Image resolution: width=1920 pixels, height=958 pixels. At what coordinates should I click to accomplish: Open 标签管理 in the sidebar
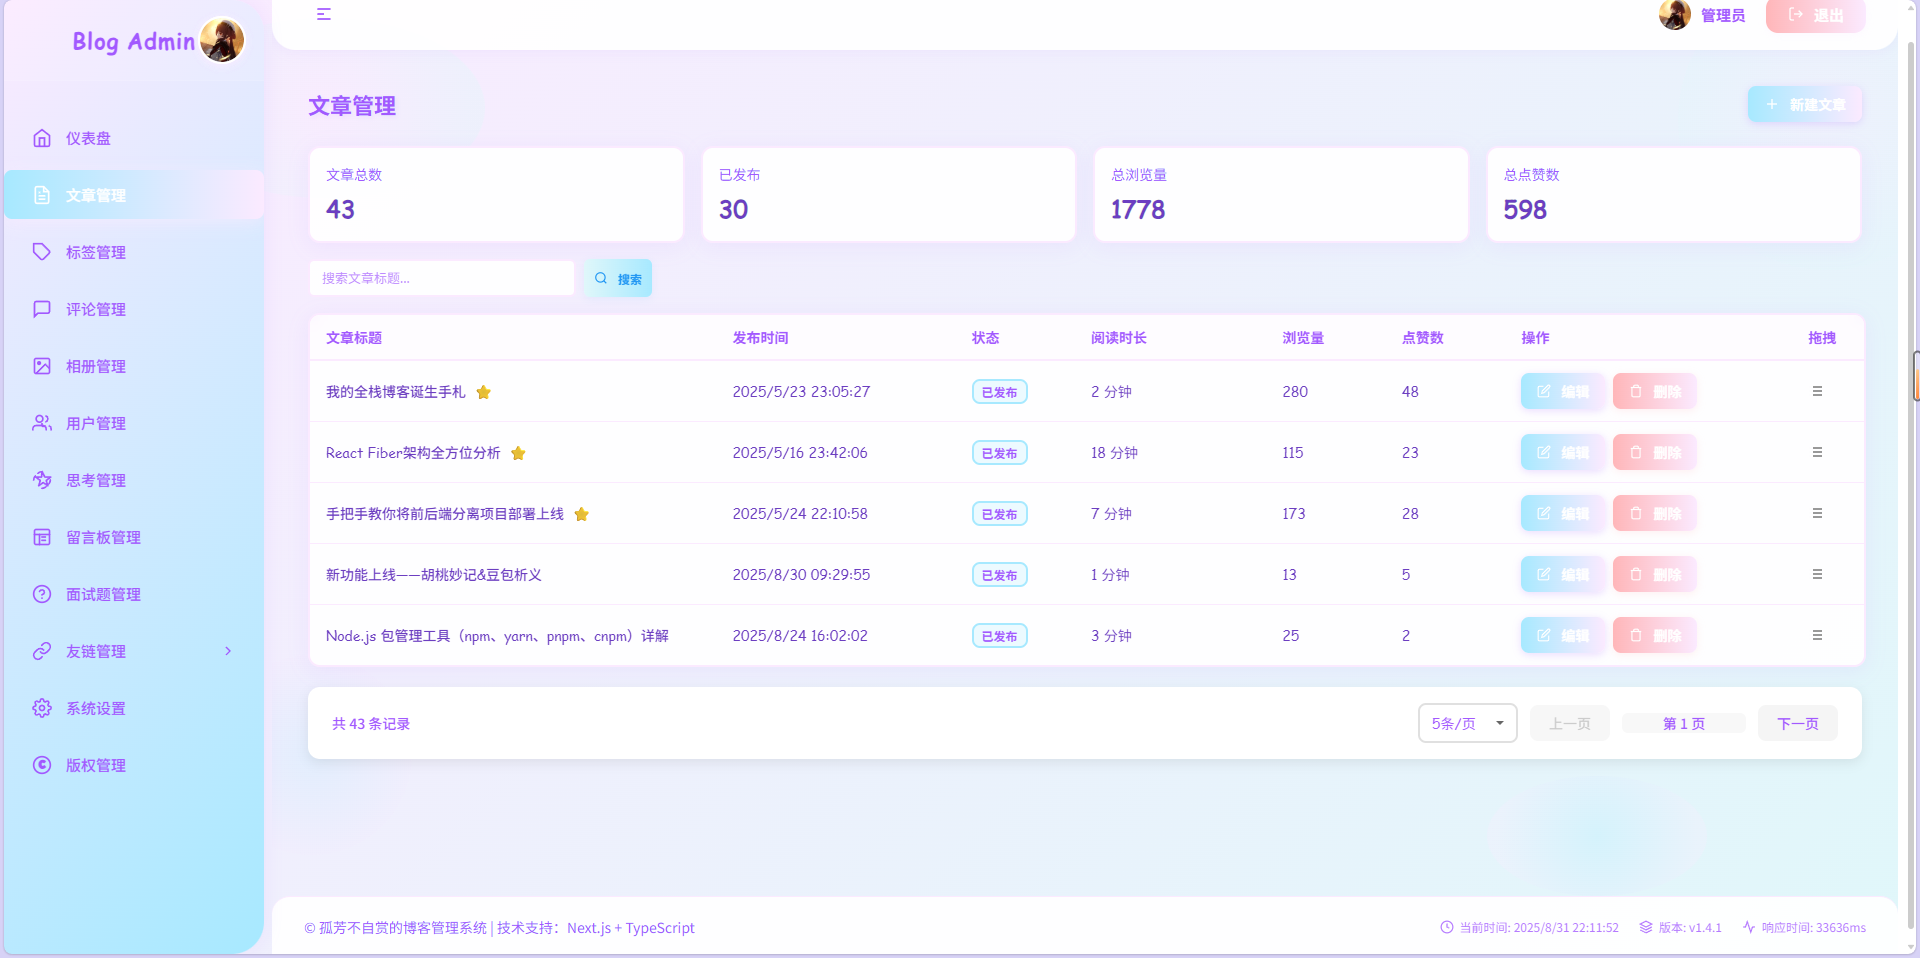coord(96,252)
